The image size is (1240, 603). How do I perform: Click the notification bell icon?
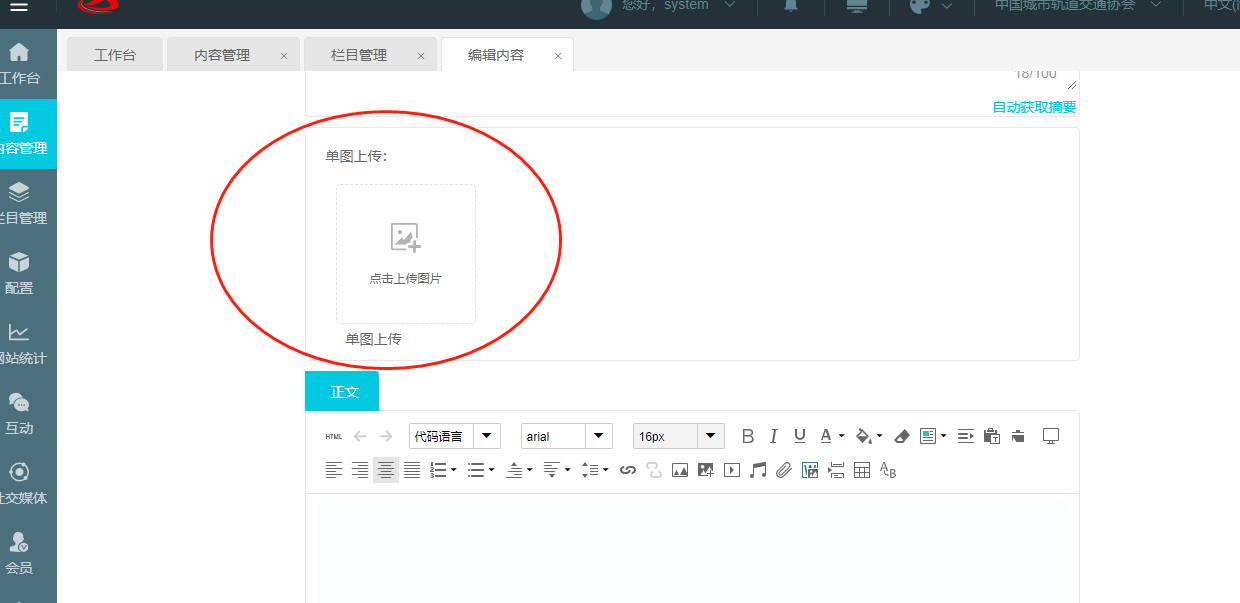pos(791,6)
